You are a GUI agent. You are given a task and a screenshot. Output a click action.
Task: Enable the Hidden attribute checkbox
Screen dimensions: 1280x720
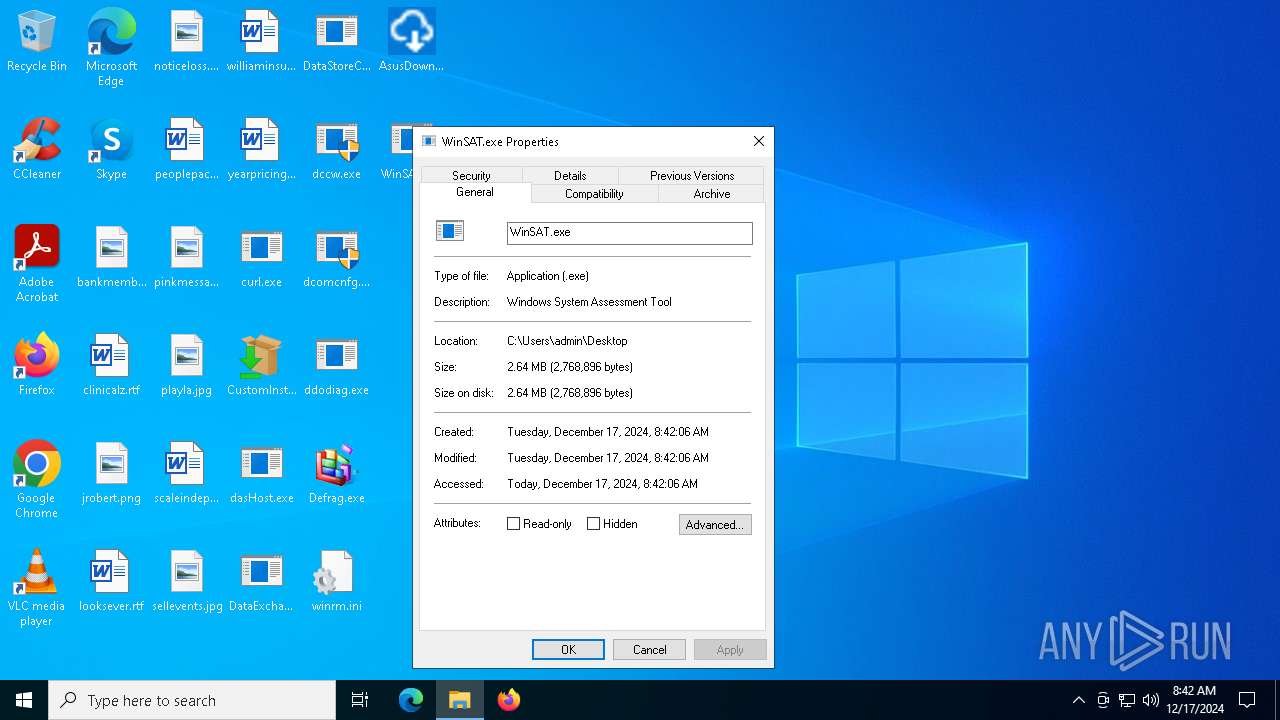coord(593,524)
